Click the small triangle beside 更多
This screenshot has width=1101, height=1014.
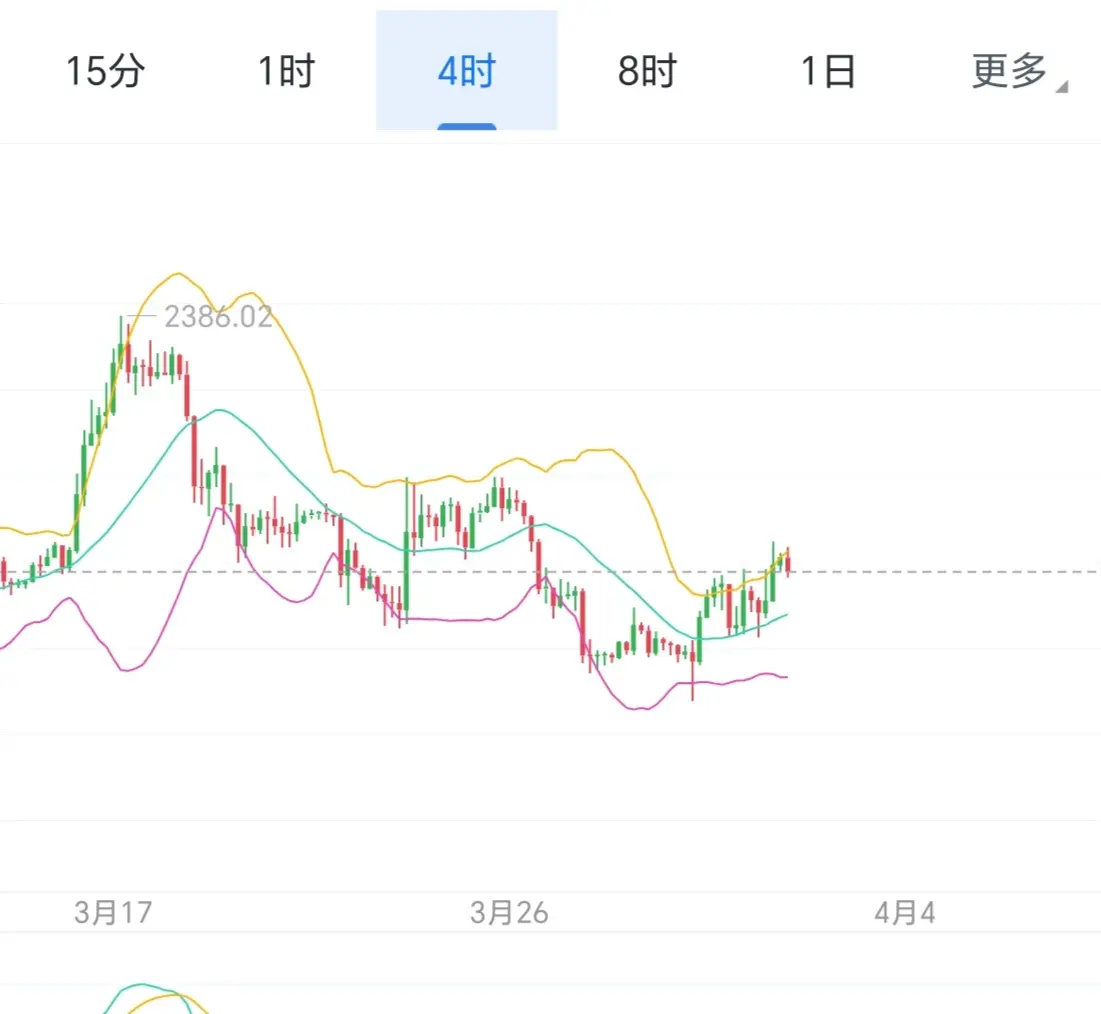point(1062,88)
